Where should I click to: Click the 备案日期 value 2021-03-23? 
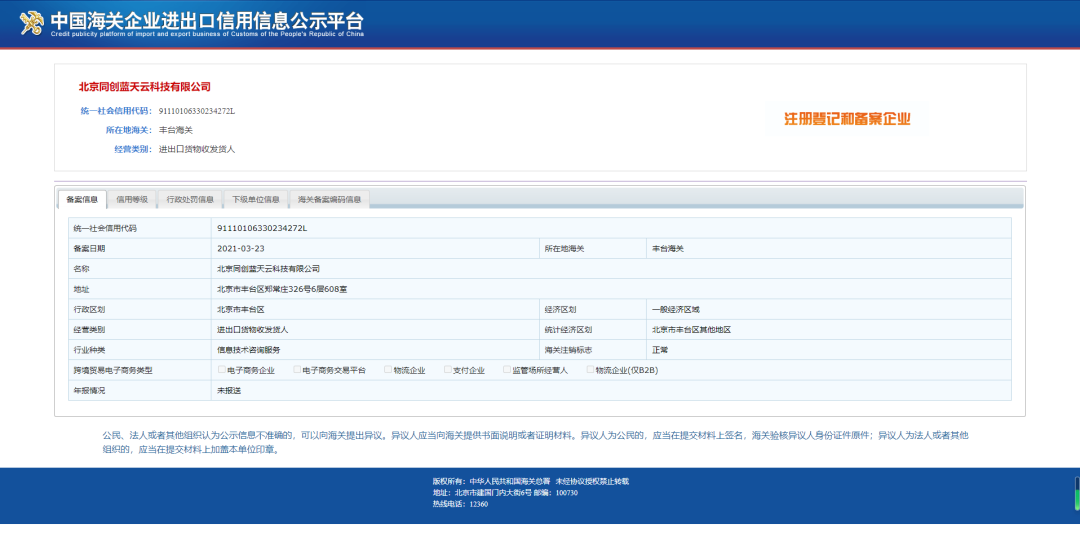(241, 248)
